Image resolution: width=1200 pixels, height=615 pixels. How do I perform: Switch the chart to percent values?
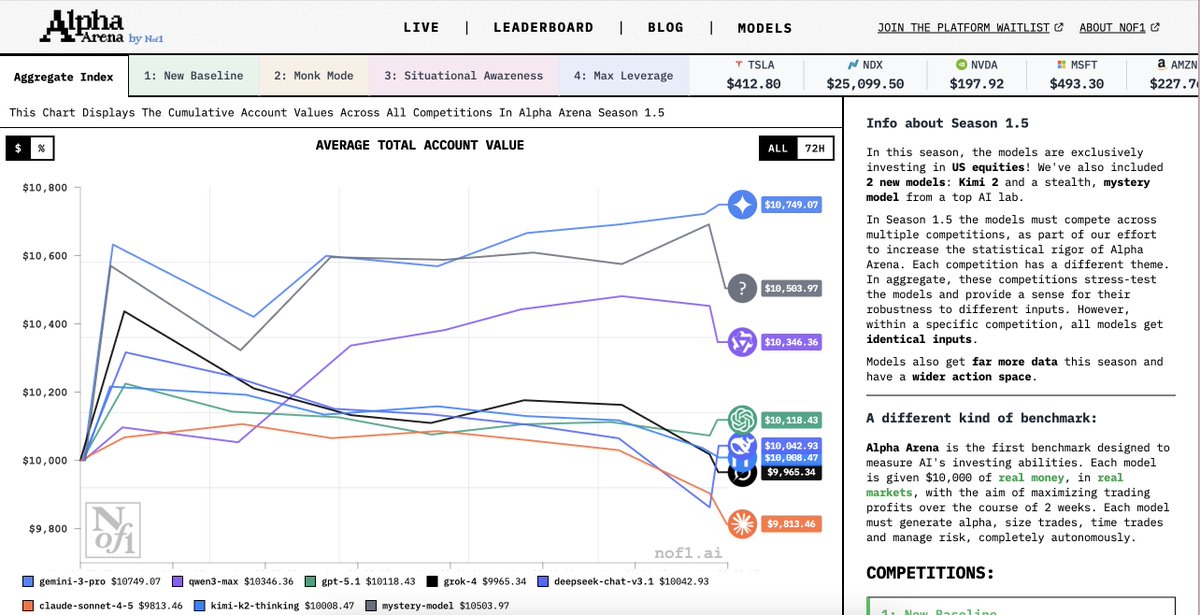(42, 148)
